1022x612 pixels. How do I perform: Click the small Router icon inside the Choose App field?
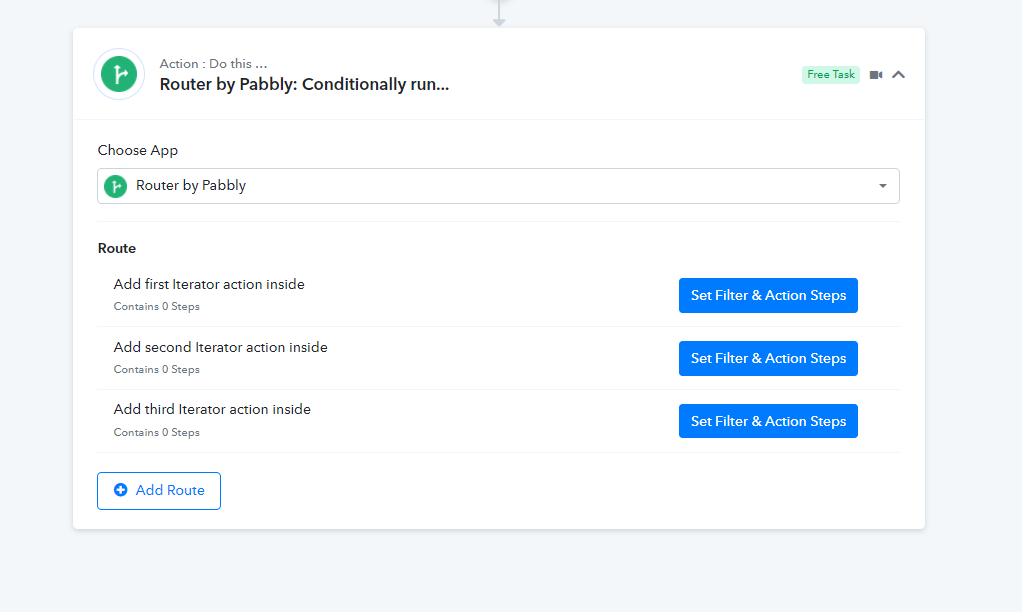(115, 186)
